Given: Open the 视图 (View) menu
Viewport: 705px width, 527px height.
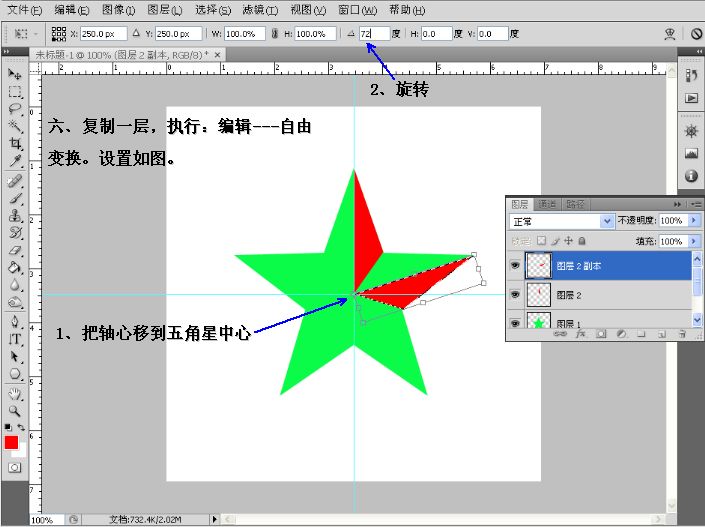Looking at the screenshot, I should coord(308,10).
